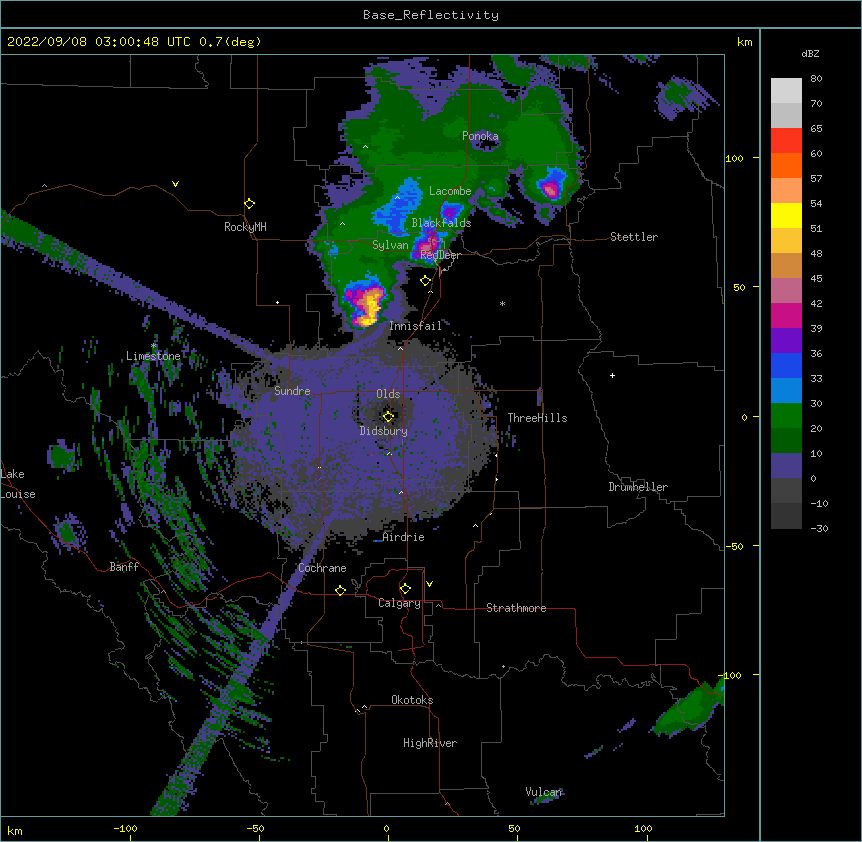Click the Stettler city label

(634, 237)
